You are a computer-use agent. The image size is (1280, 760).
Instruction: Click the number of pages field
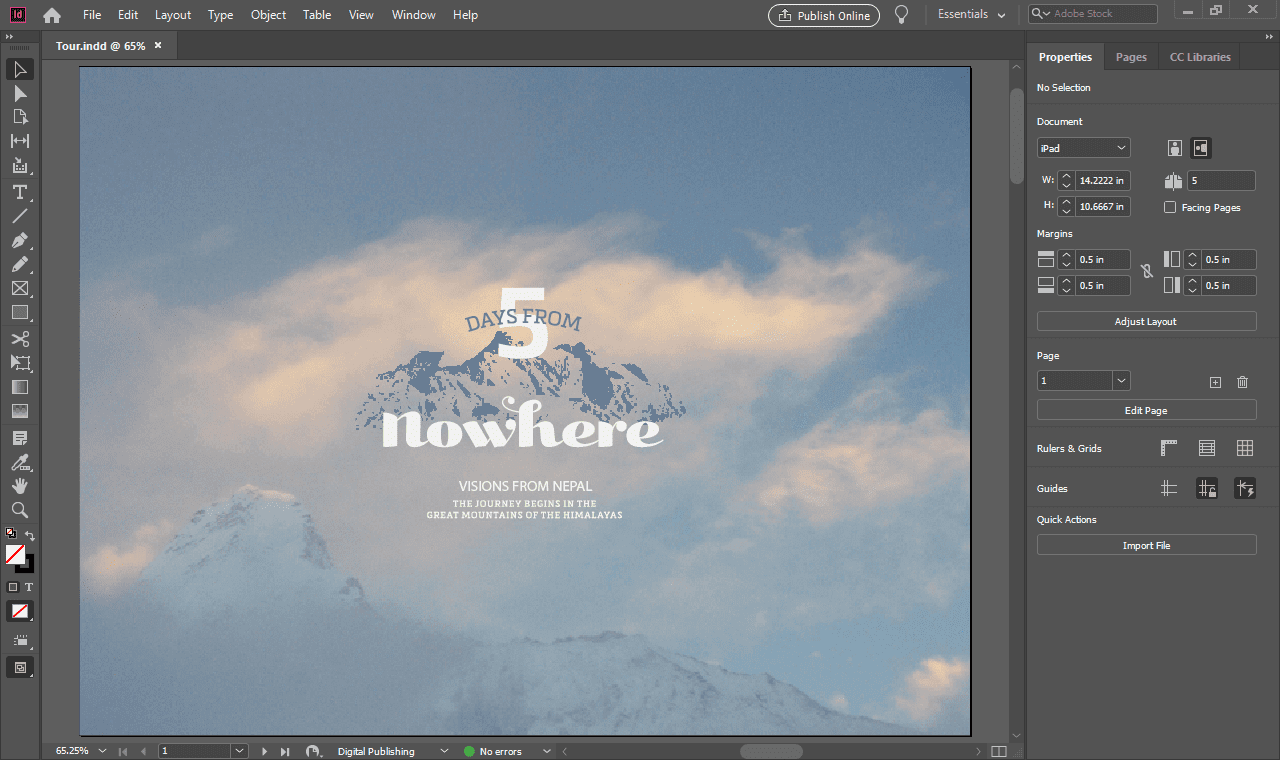1221,181
